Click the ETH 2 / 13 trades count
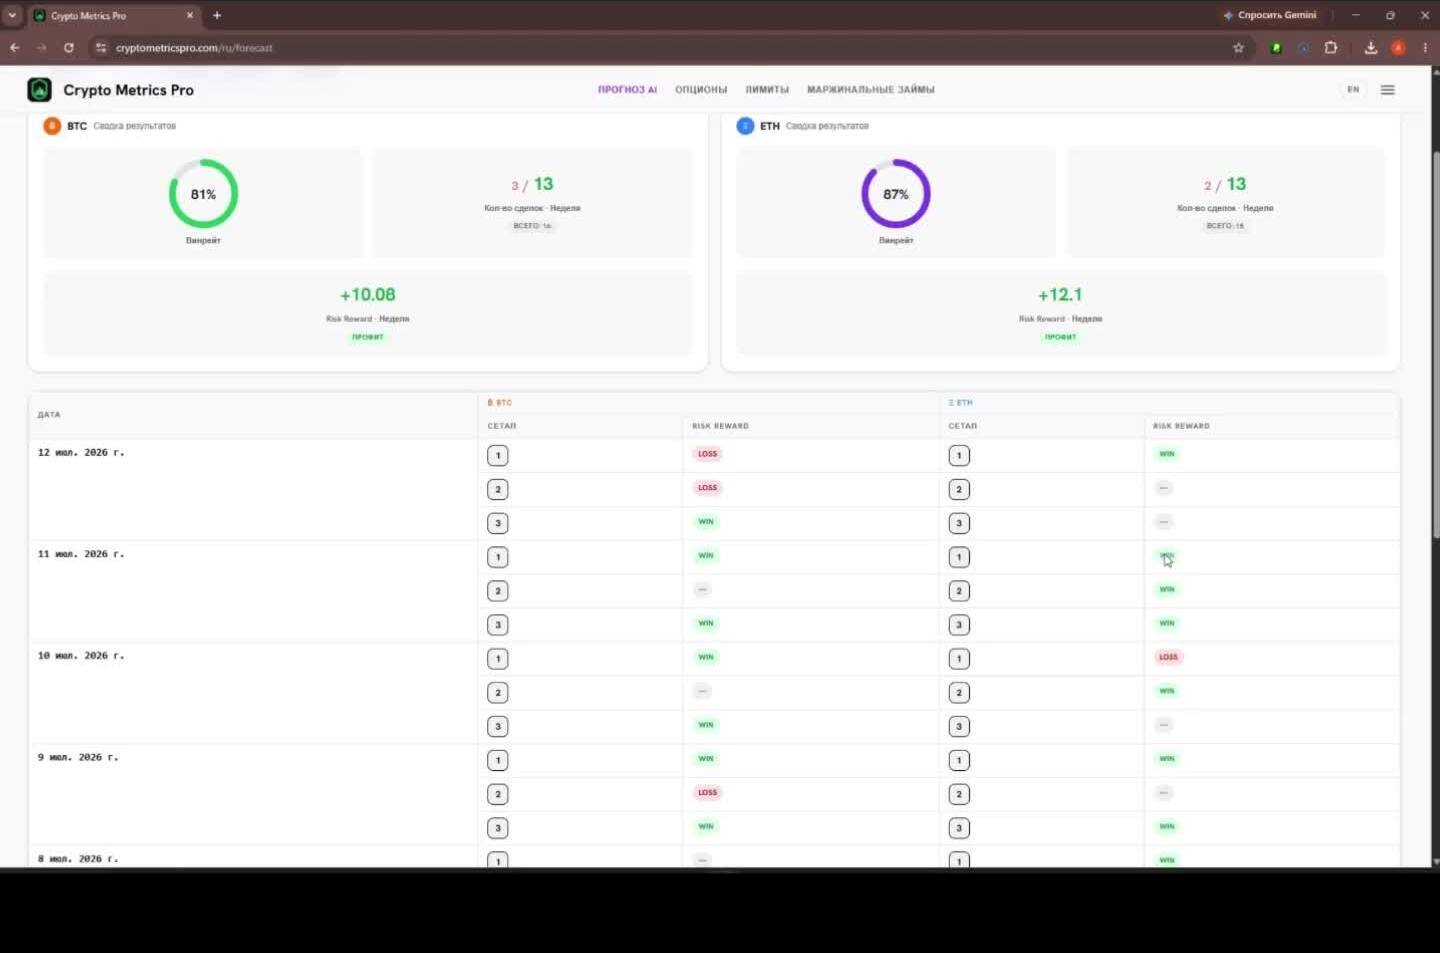 pyautogui.click(x=1225, y=184)
